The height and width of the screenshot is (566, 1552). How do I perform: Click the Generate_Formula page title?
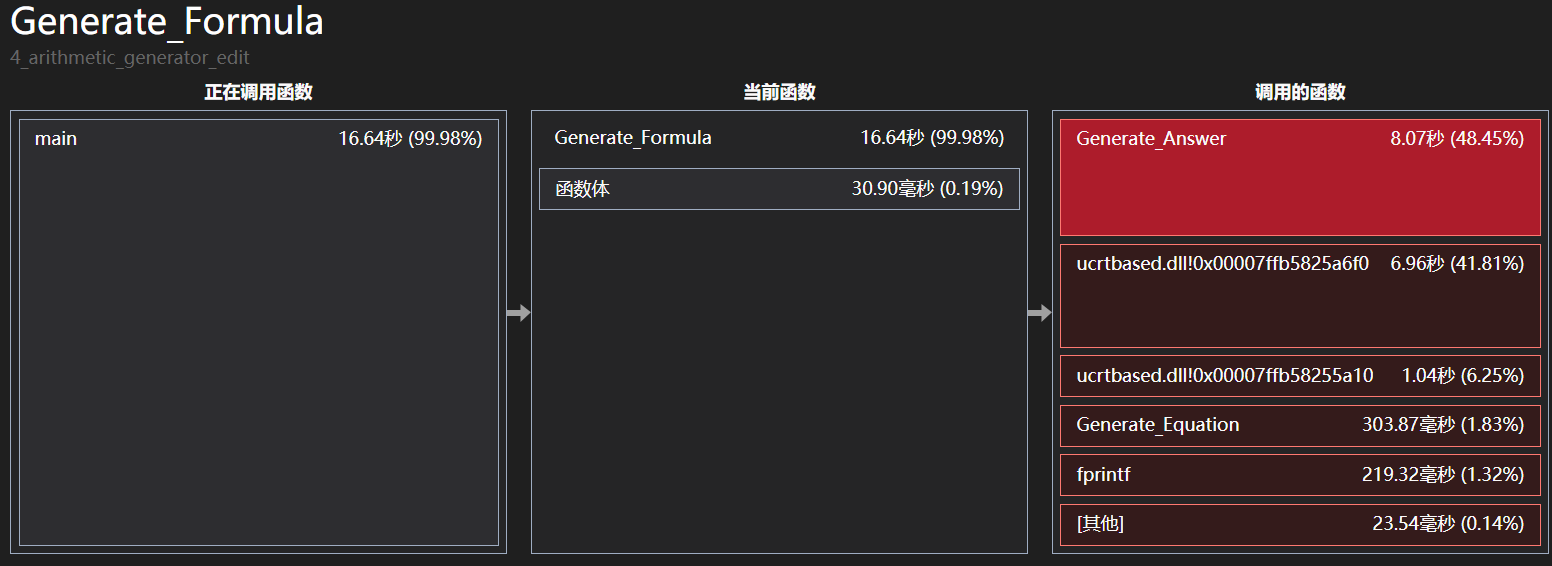click(x=167, y=22)
